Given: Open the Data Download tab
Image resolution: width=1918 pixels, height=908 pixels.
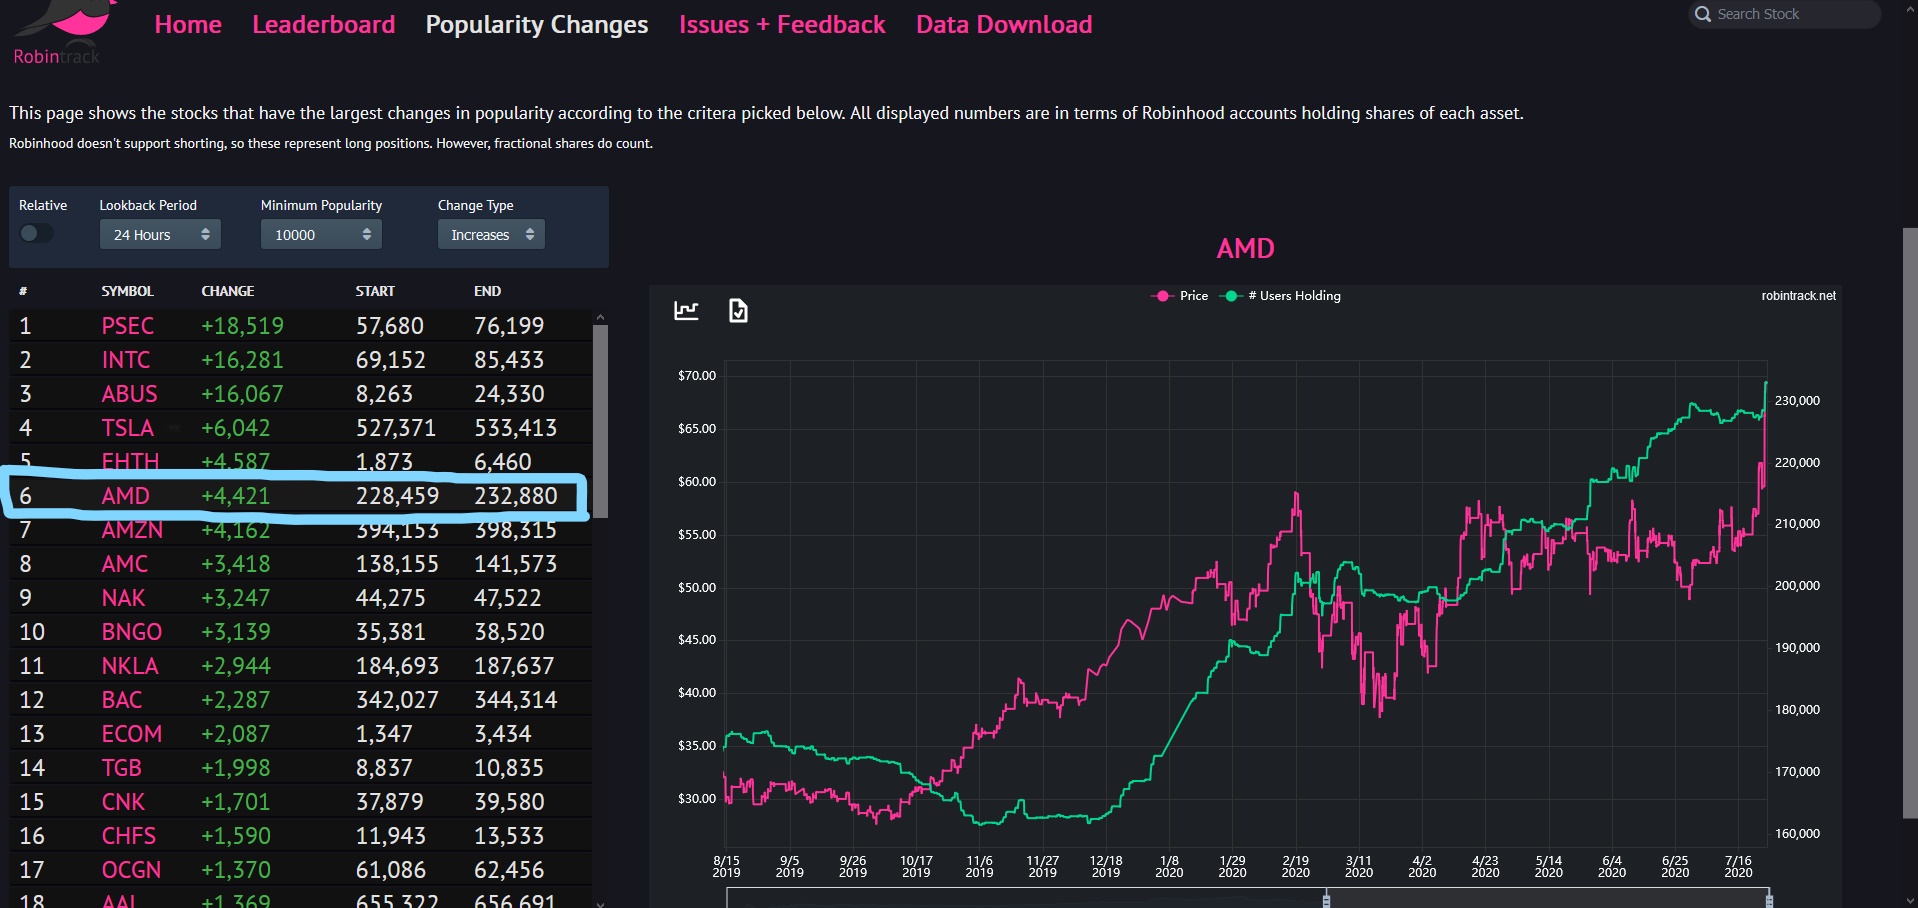Looking at the screenshot, I should click(1003, 24).
